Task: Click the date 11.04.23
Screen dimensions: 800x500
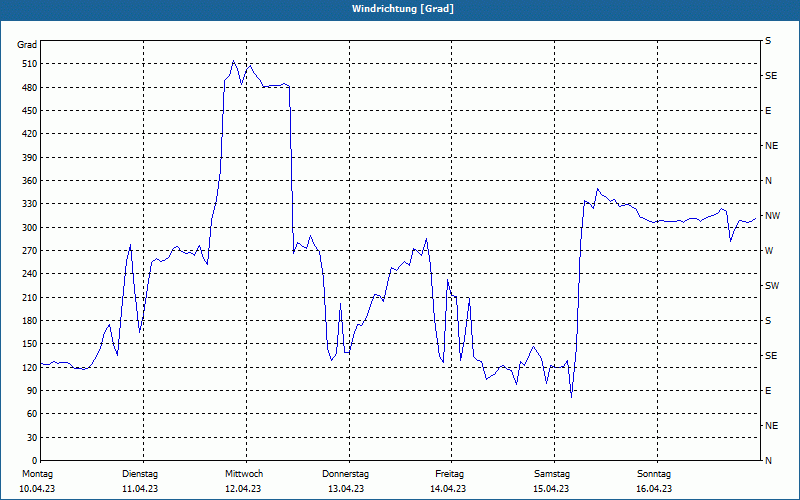Action: [x=140, y=489]
